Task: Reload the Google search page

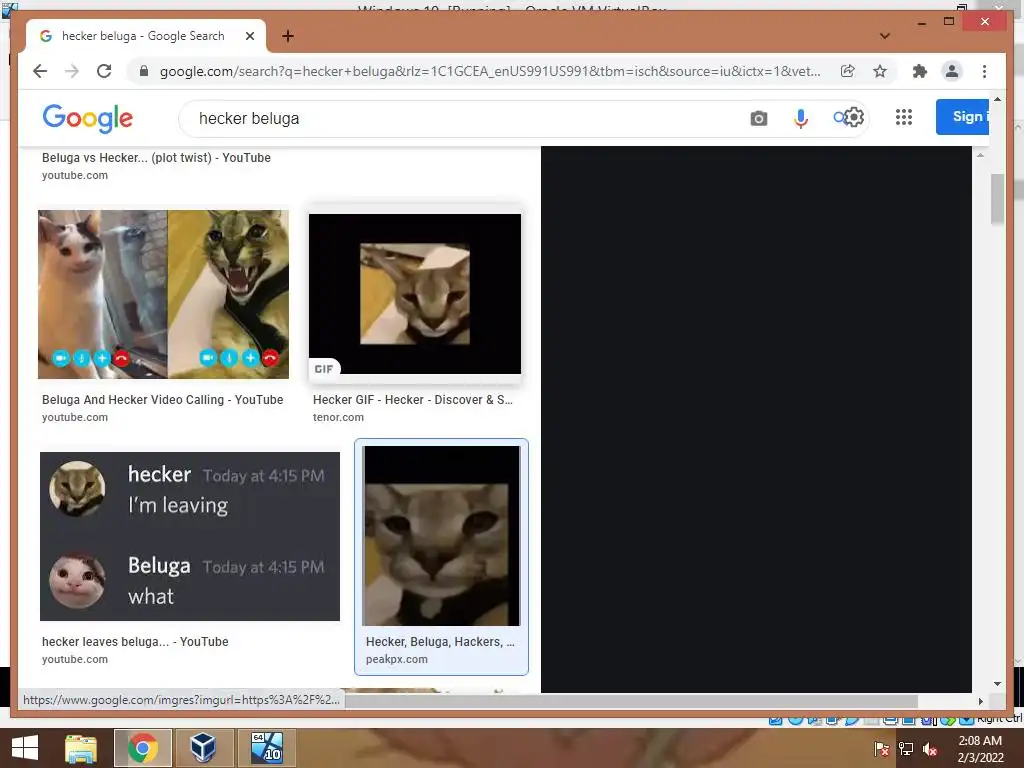Action: point(104,71)
